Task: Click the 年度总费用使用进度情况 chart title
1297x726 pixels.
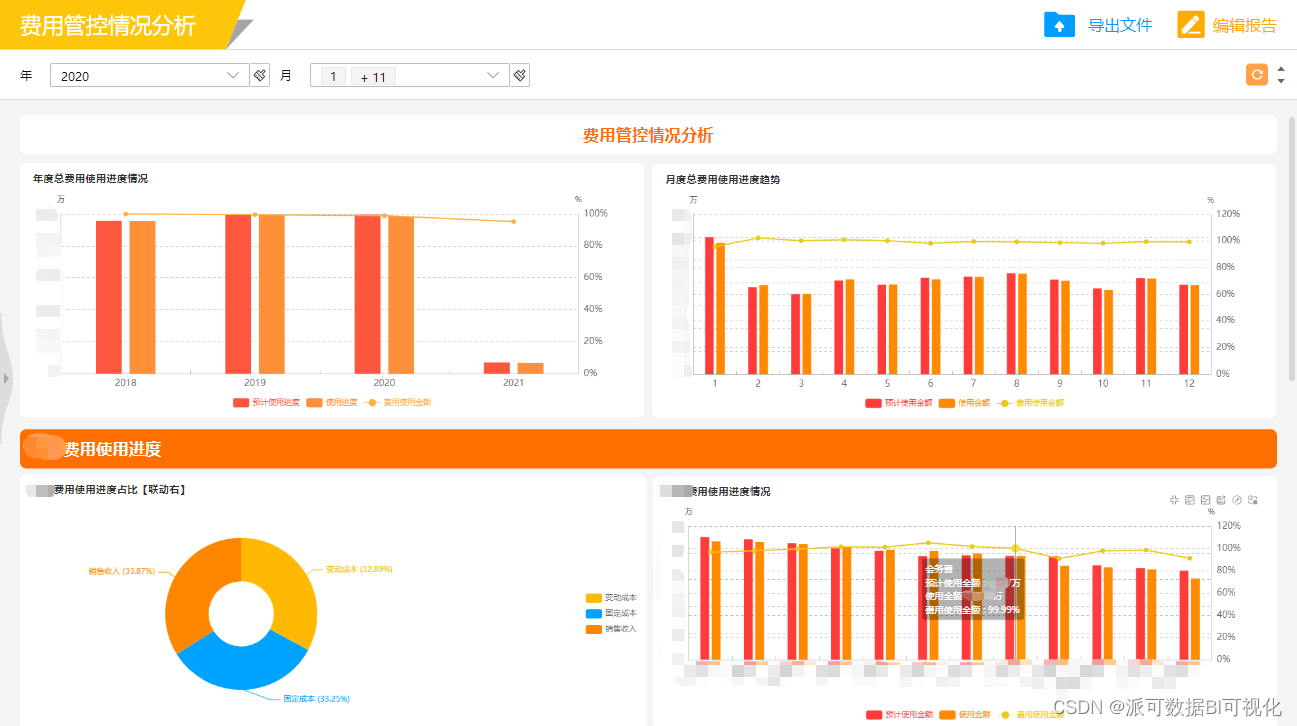Action: point(90,178)
